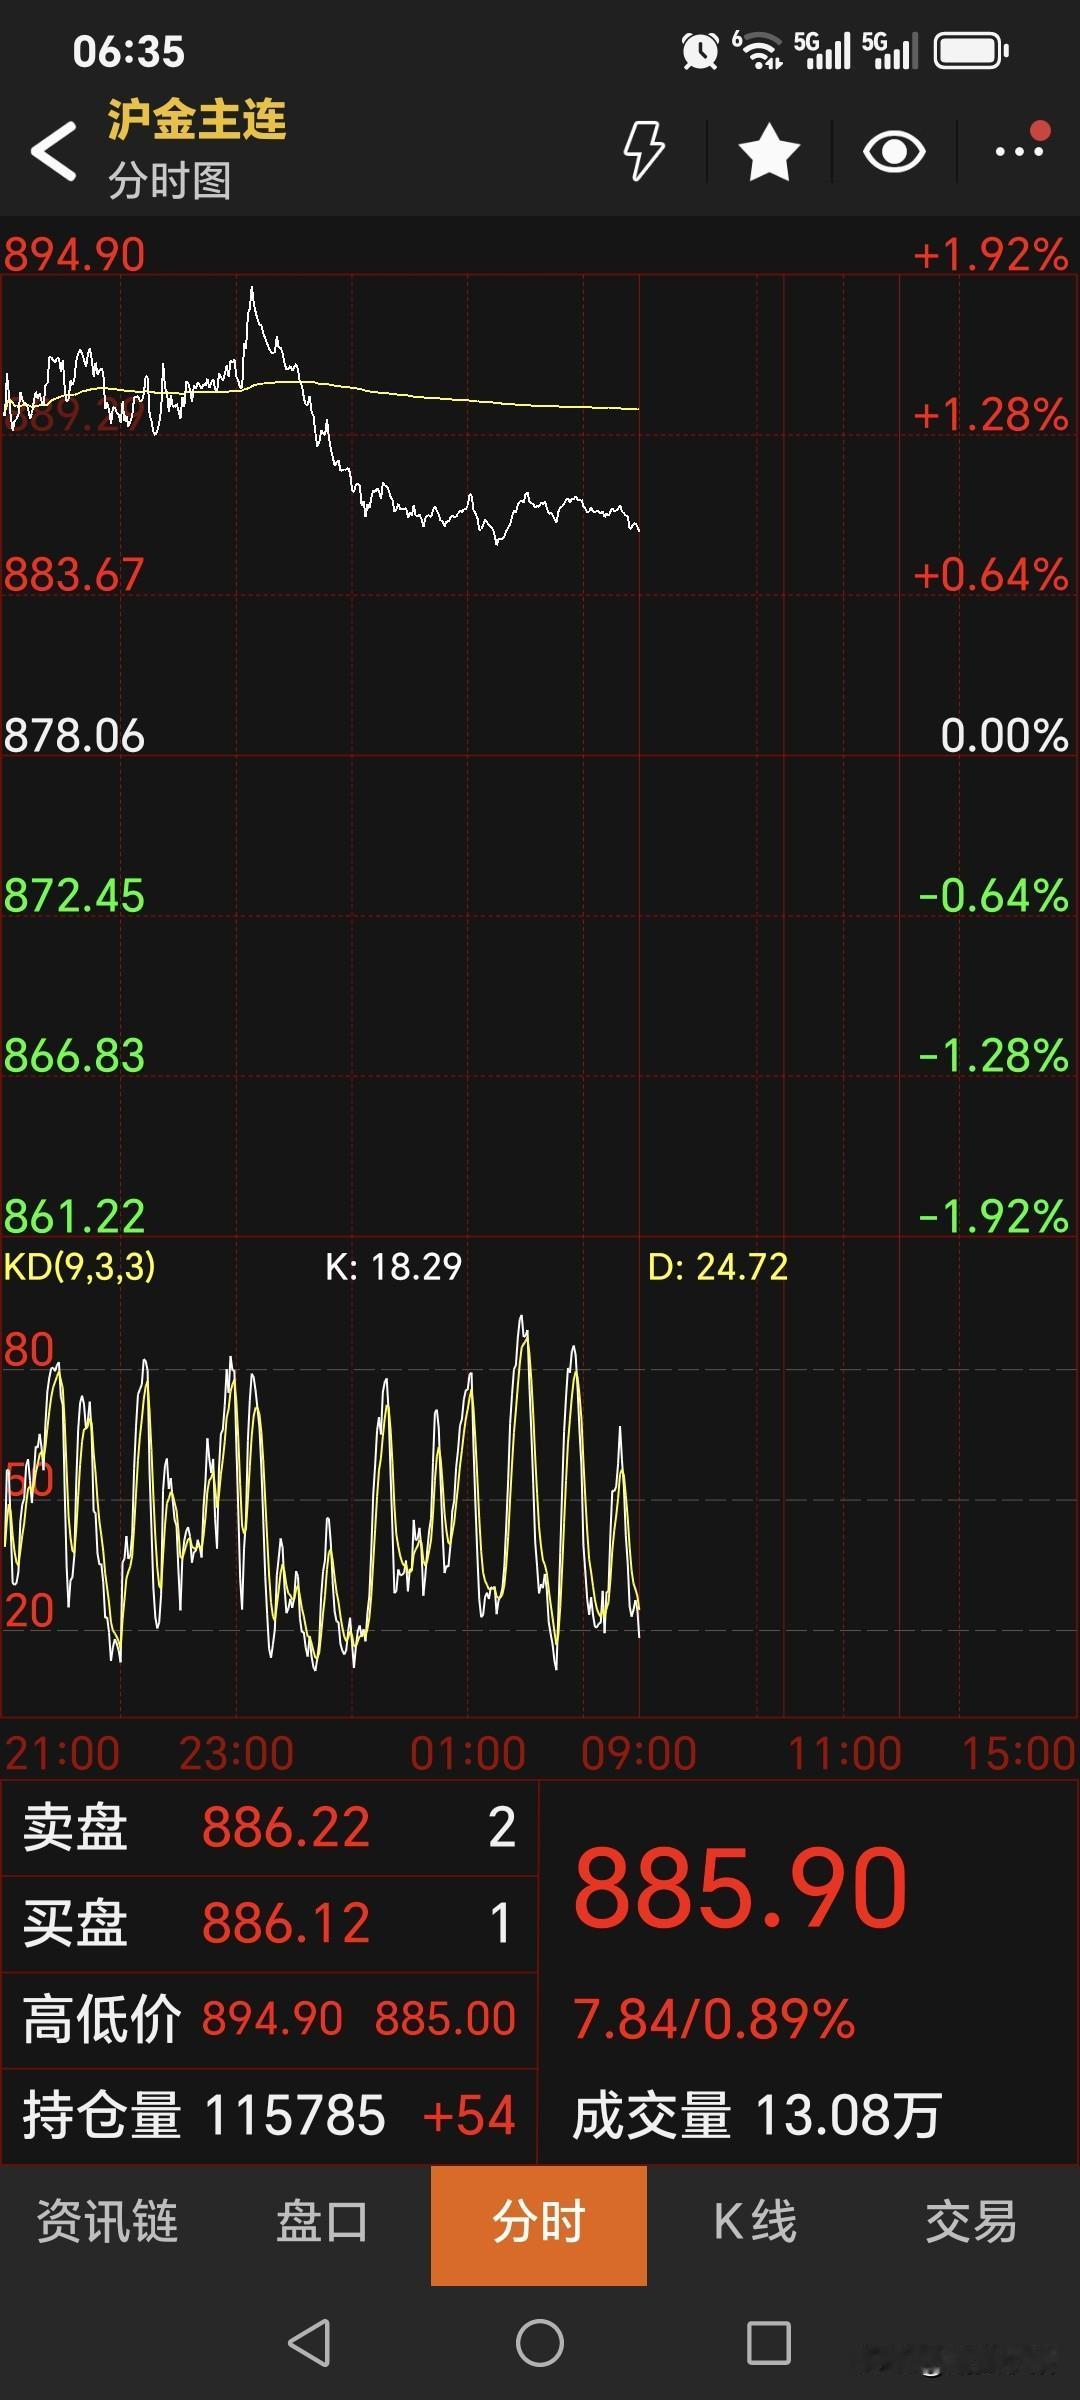Tap the 买盘 label
1080x2400 pixels.
[x=75, y=1923]
